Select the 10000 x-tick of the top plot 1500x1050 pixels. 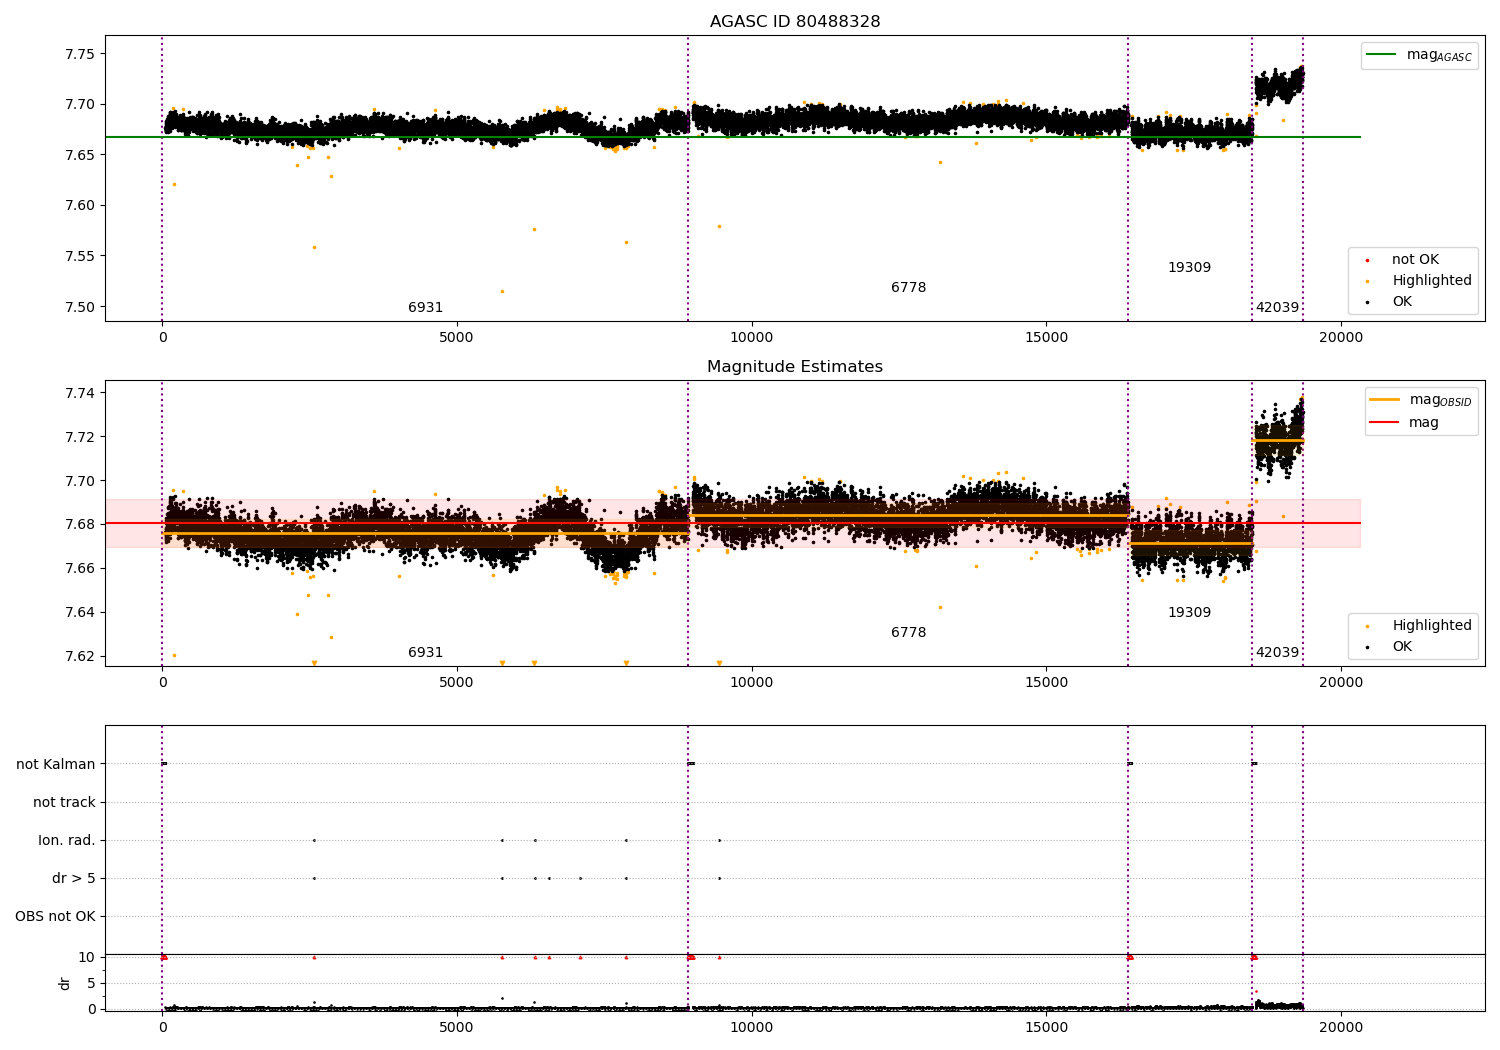751,337
